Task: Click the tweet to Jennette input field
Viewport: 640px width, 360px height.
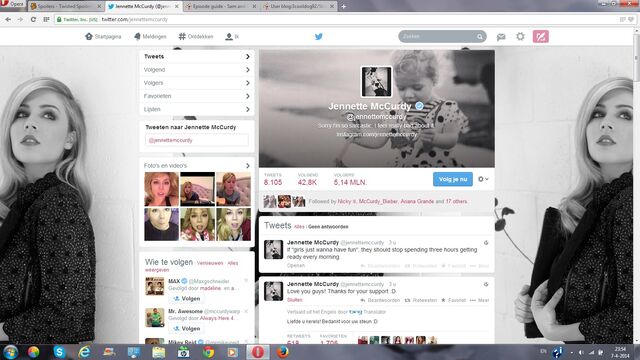Action: tap(197, 140)
